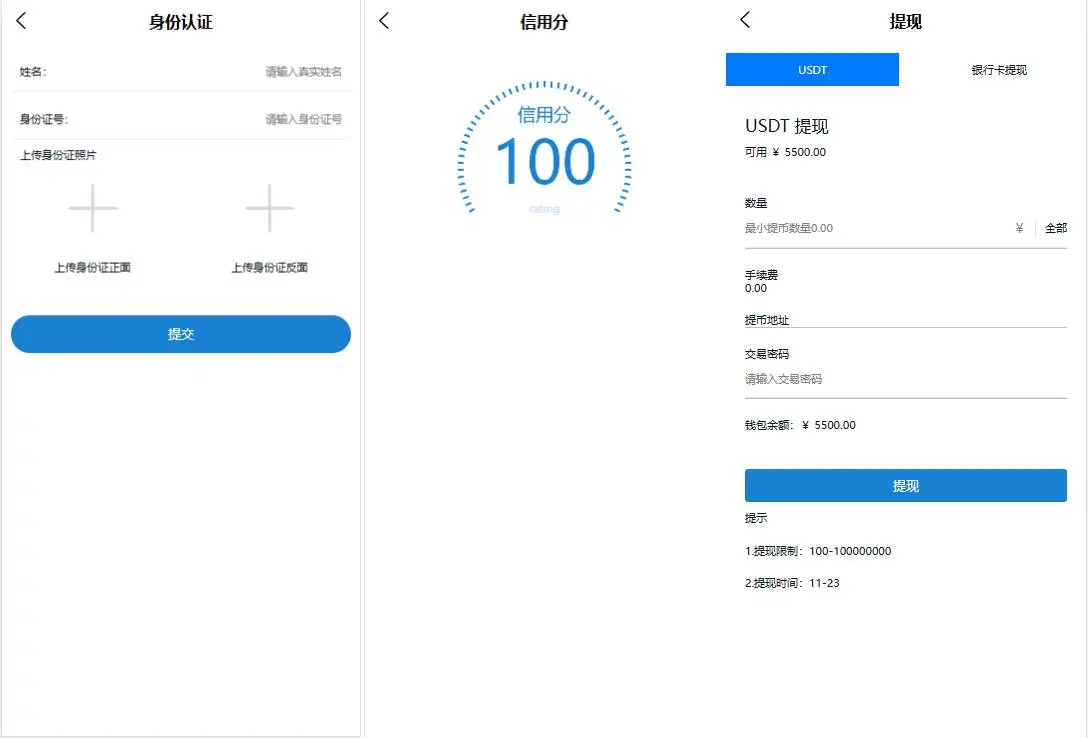Image resolution: width=1088 pixels, height=738 pixels.
Task: Switch to the USDT withdrawal tab
Action: [x=811, y=69]
